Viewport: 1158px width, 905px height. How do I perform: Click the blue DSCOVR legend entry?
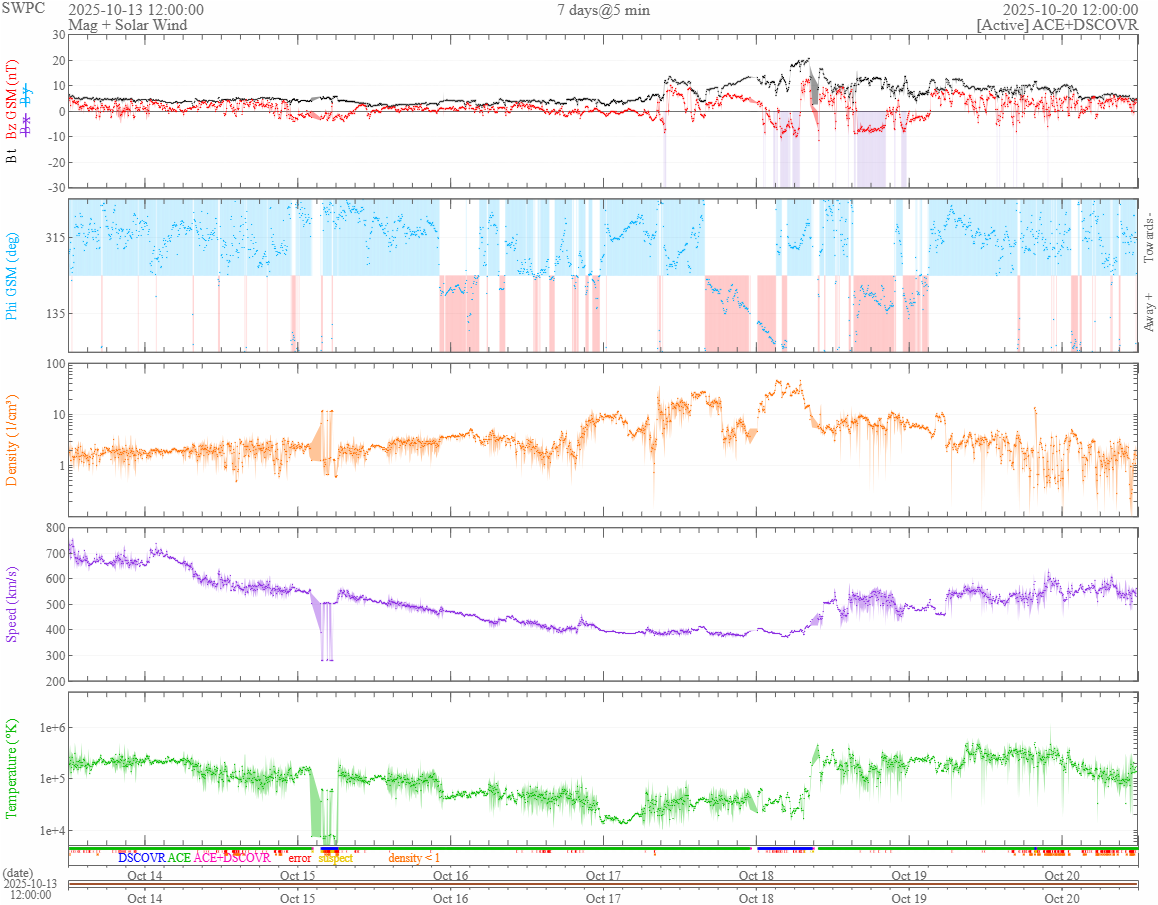142,858
